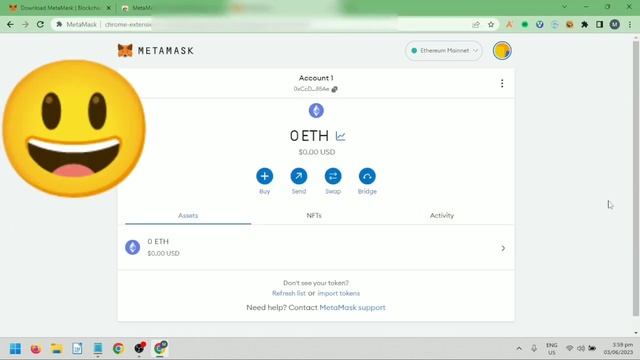The width and height of the screenshot is (640, 360).
Task: Click the ETH token icon in asset list
Action: [132, 247]
